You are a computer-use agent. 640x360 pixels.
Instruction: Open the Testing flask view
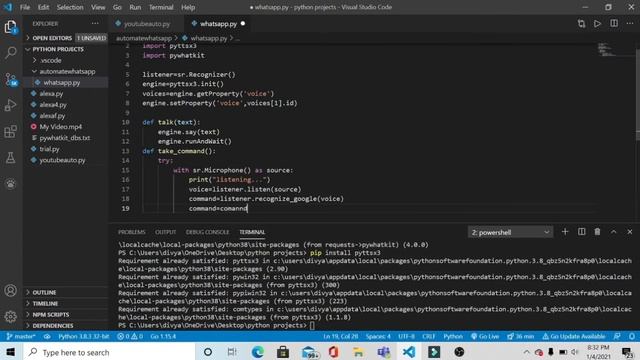click(11, 158)
